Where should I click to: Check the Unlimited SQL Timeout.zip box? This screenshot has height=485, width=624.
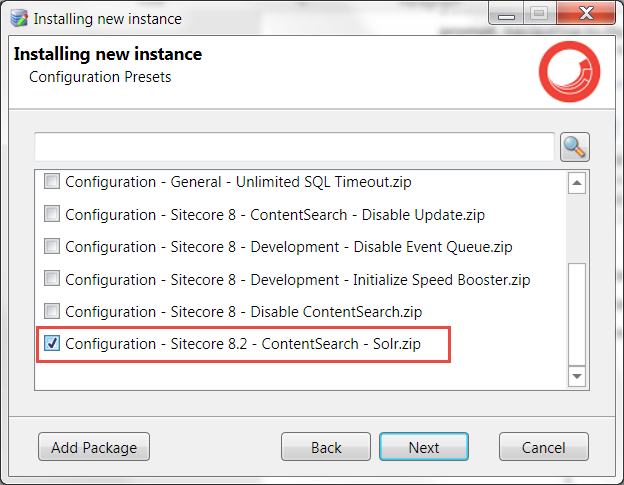[x=52, y=181]
